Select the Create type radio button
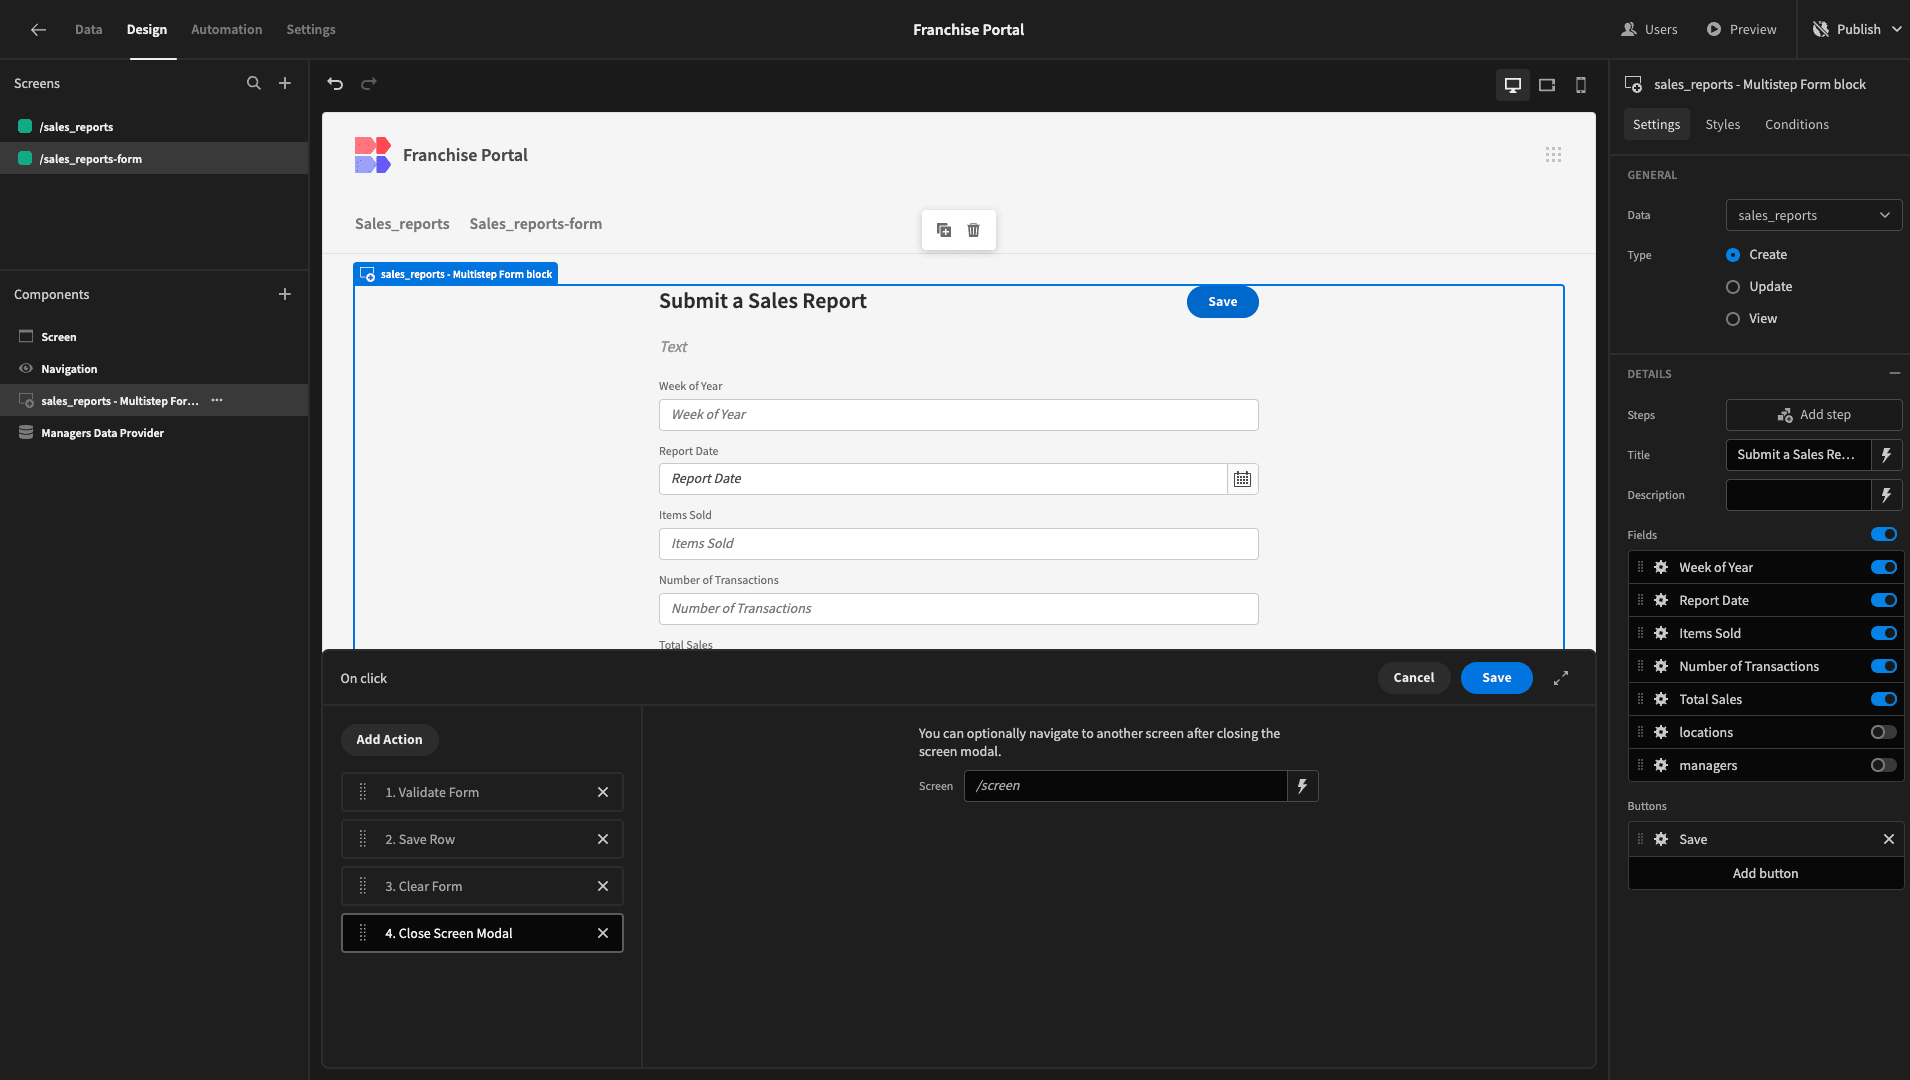Viewport: 1910px width, 1080px height. click(x=1733, y=255)
